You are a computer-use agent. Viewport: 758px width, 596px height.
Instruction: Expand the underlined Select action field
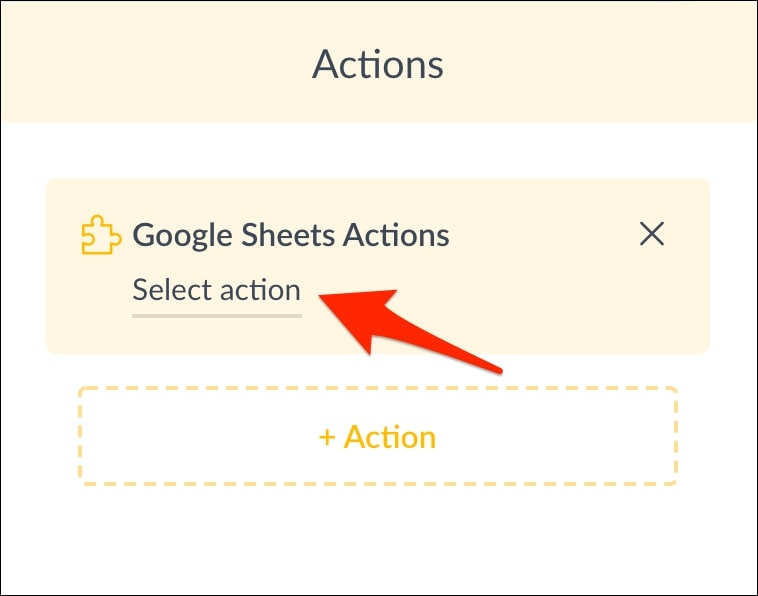217,291
